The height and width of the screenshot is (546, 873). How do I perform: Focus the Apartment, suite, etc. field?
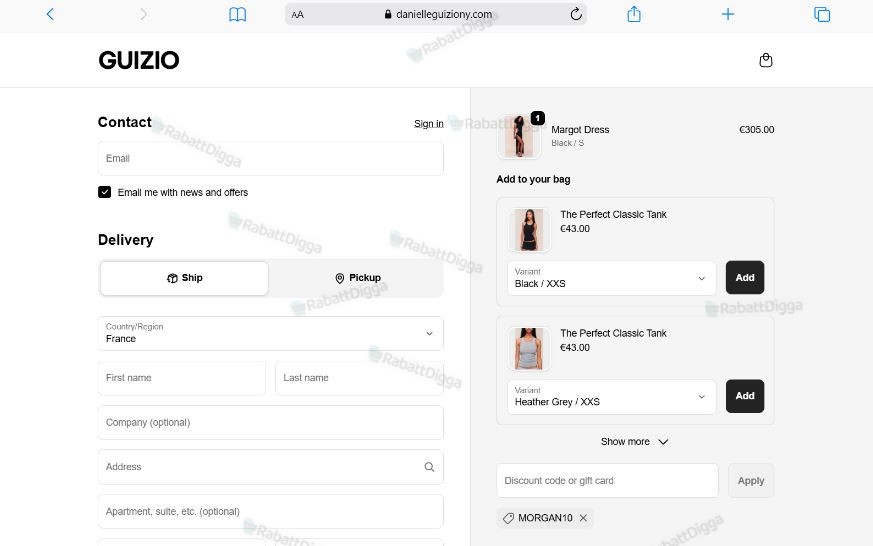(271, 511)
